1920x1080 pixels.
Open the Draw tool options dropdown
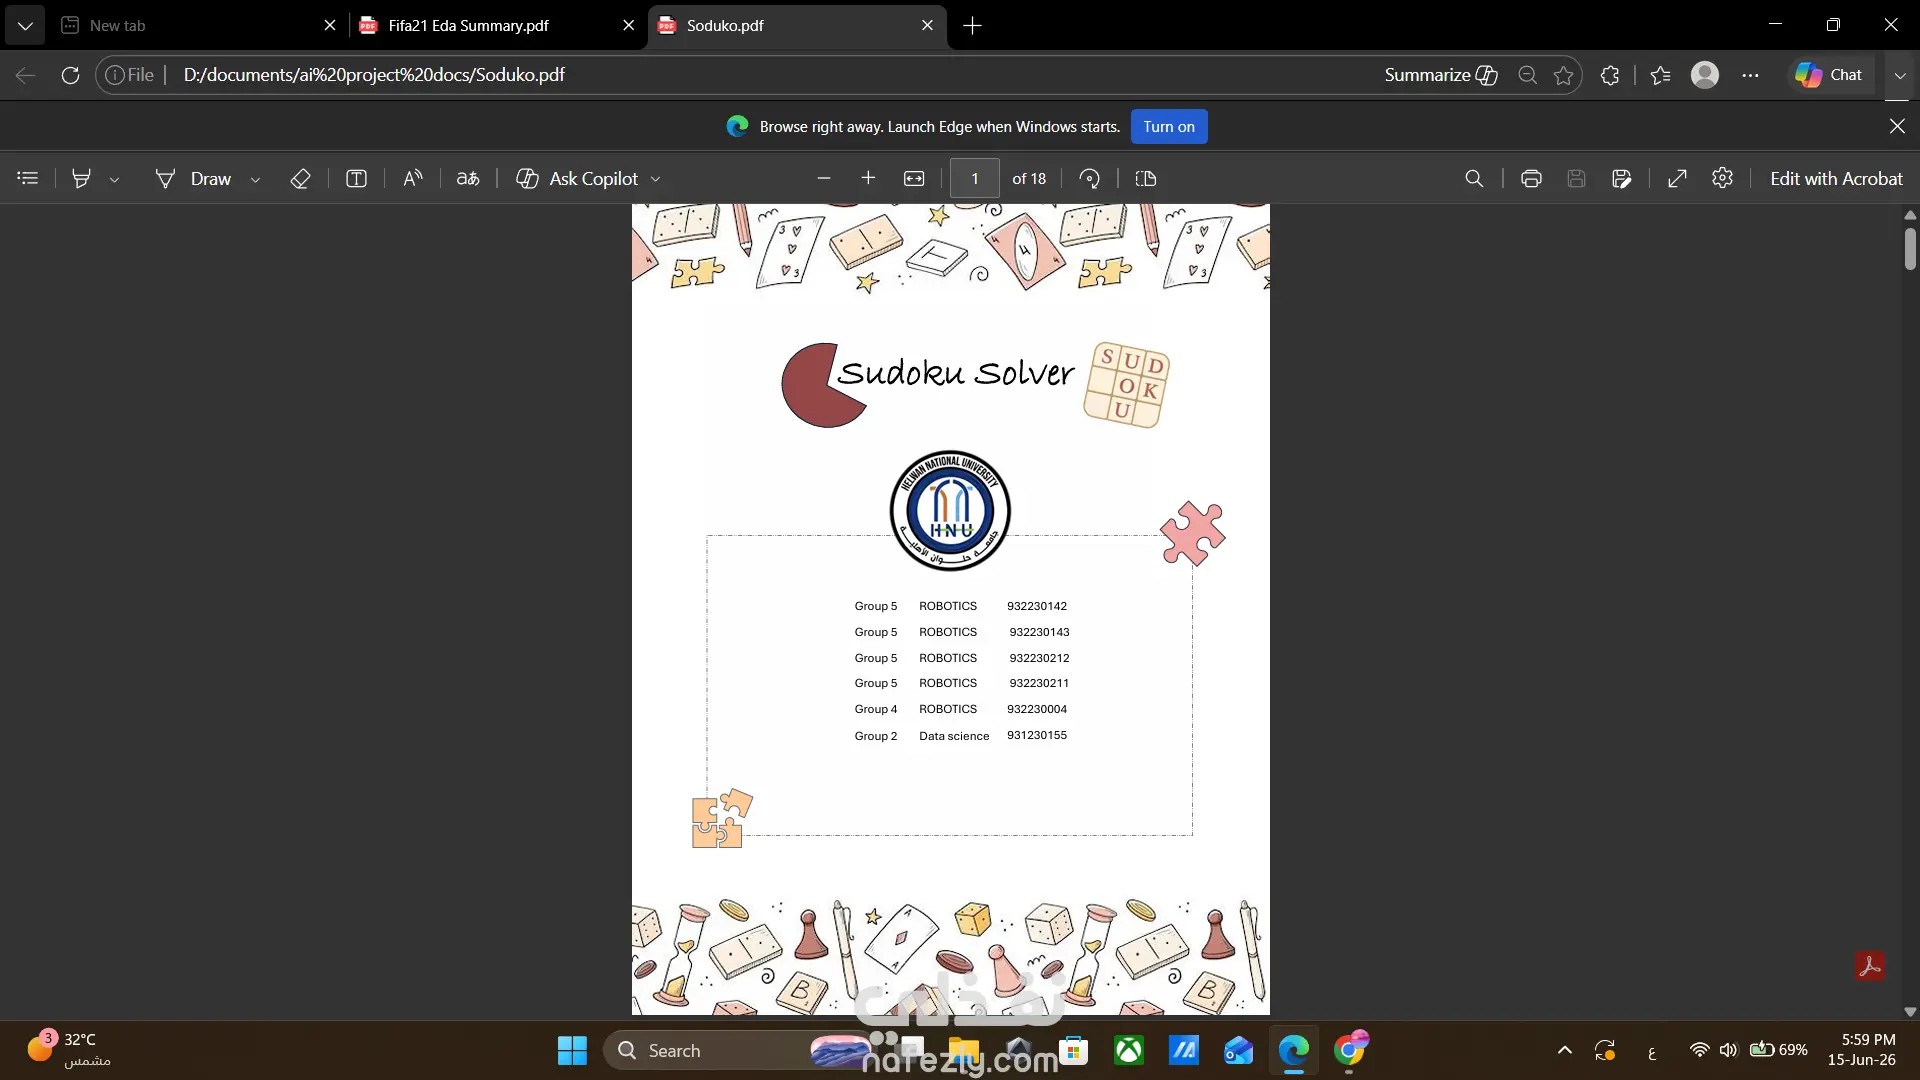pyautogui.click(x=255, y=179)
